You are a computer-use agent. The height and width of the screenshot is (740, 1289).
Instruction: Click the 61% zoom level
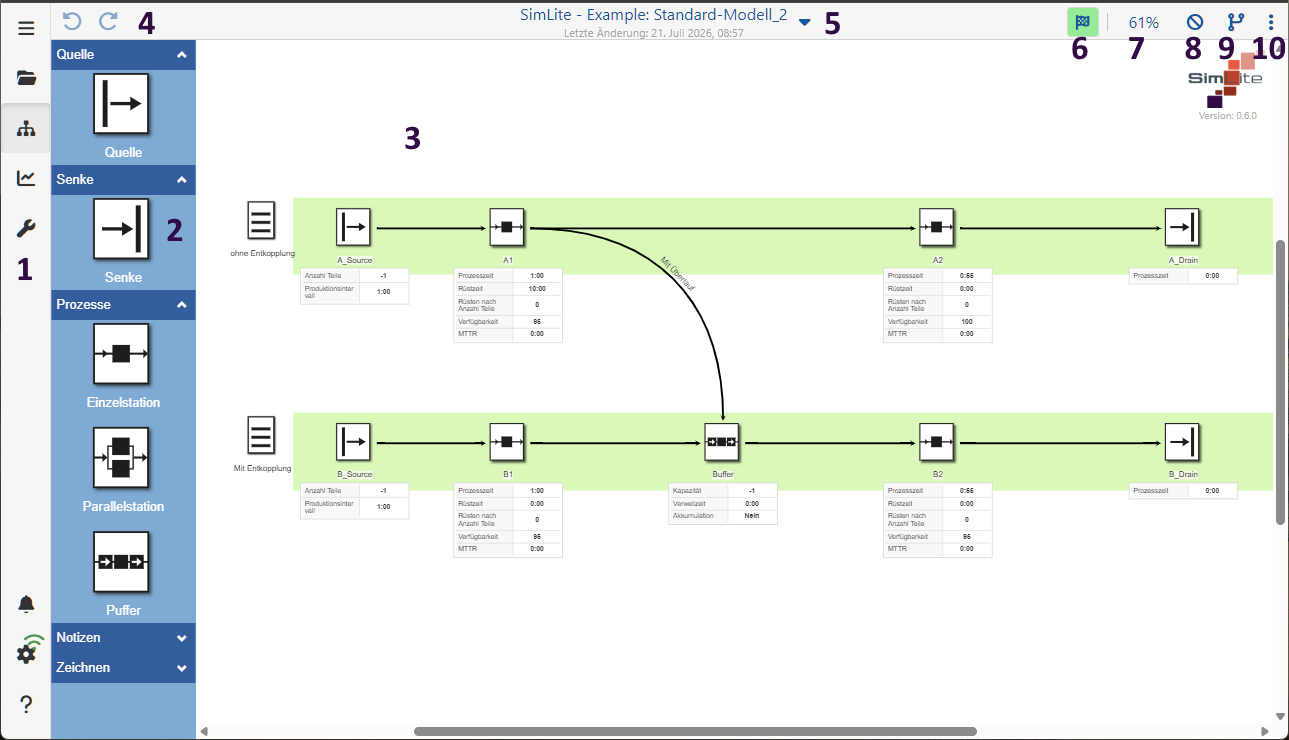tap(1143, 22)
